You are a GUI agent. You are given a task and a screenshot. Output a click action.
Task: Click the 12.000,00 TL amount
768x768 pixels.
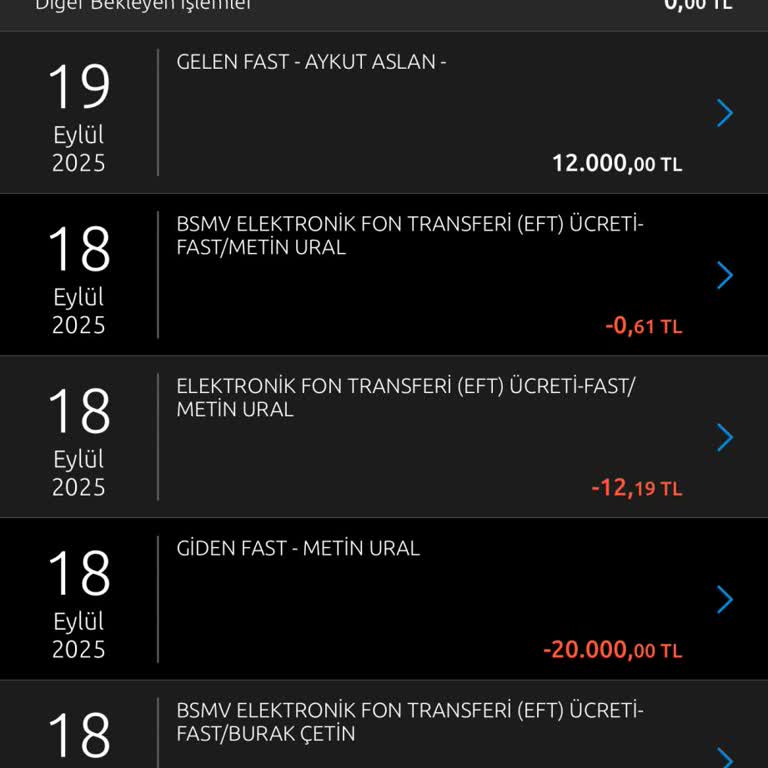tap(616, 163)
